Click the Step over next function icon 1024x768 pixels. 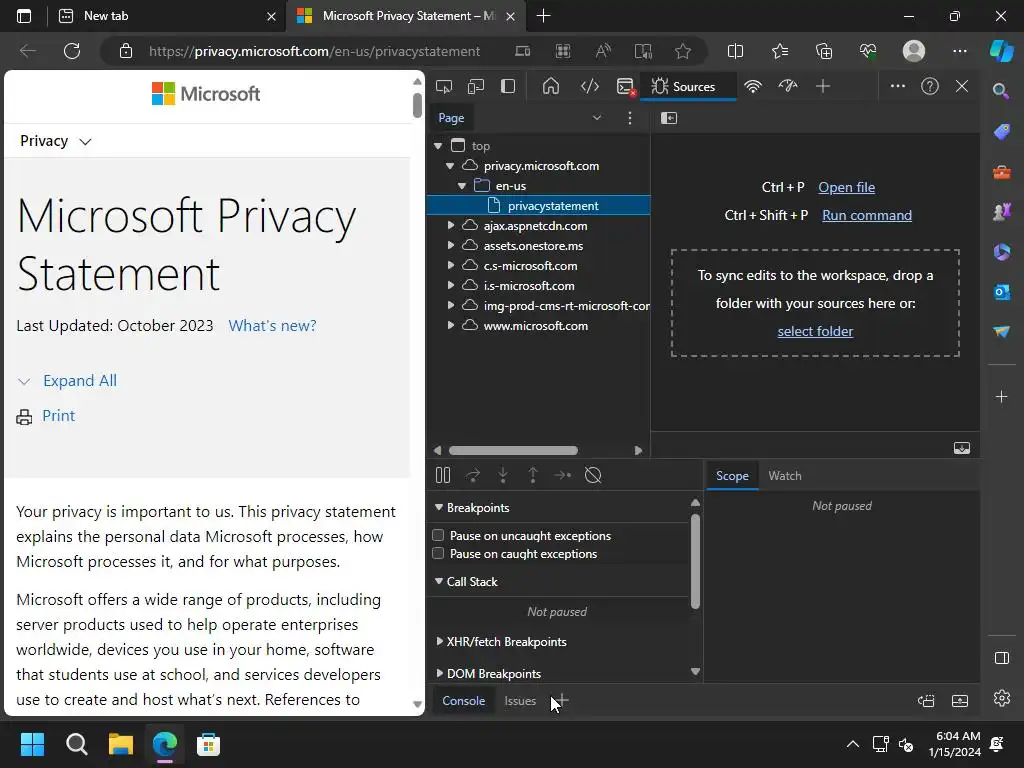point(473,475)
